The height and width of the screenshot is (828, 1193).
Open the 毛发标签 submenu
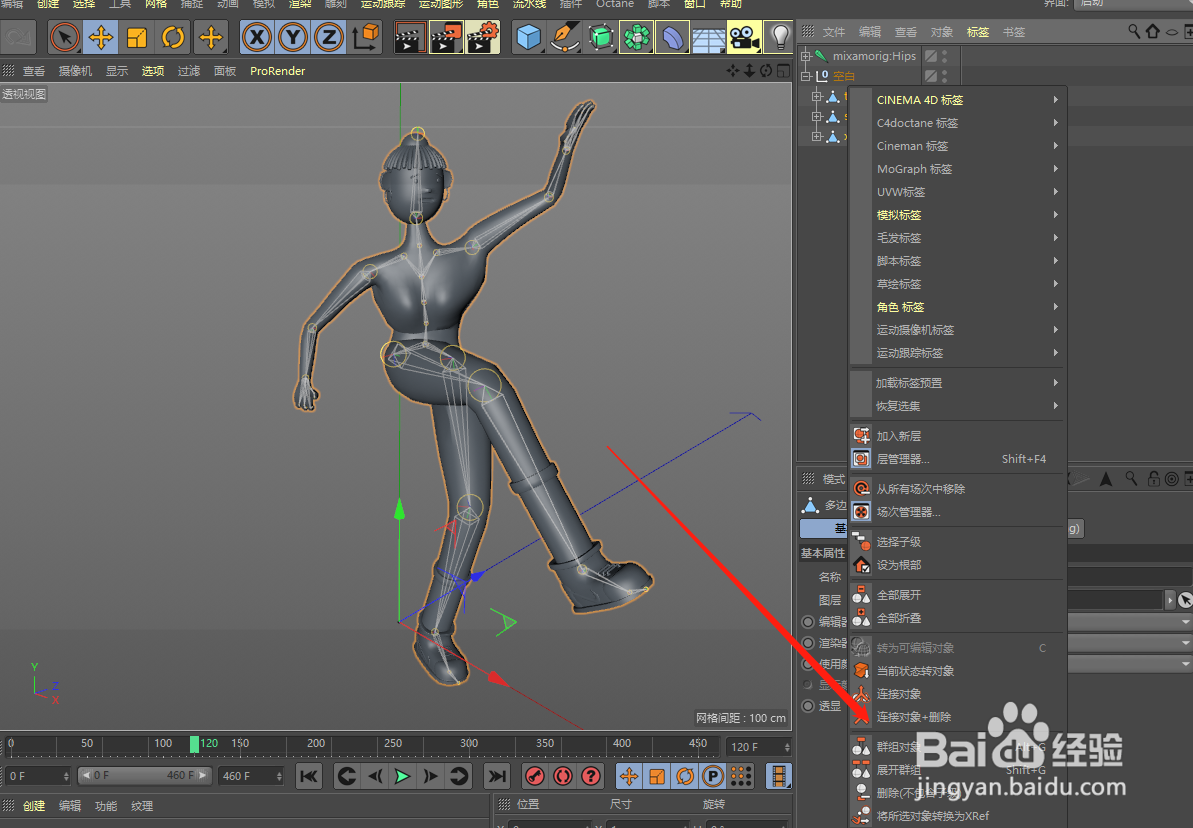958,237
